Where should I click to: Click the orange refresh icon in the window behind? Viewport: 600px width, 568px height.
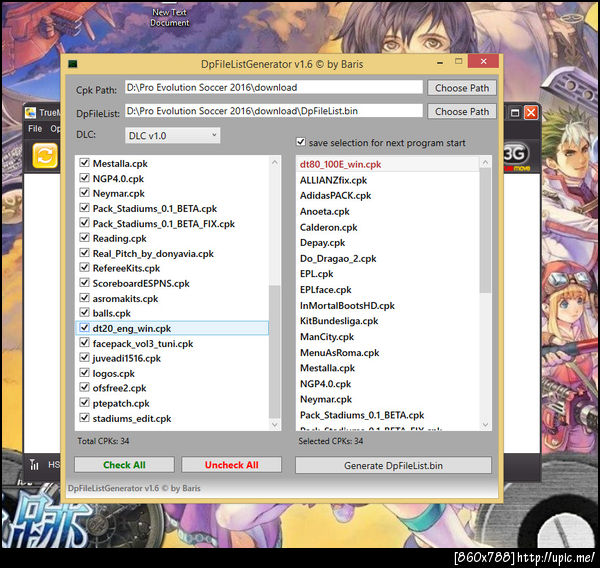pos(45,156)
